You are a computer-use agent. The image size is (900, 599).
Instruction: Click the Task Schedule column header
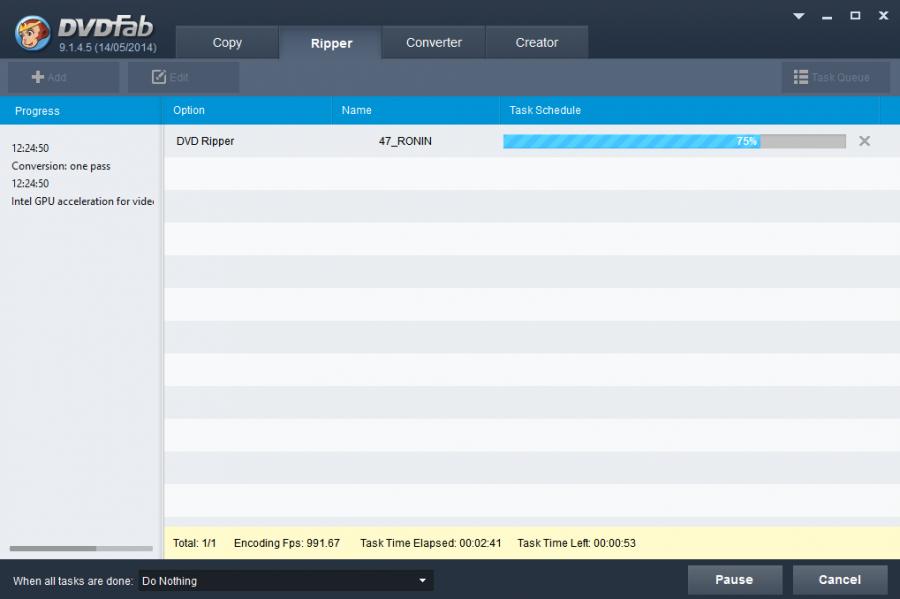pos(689,110)
